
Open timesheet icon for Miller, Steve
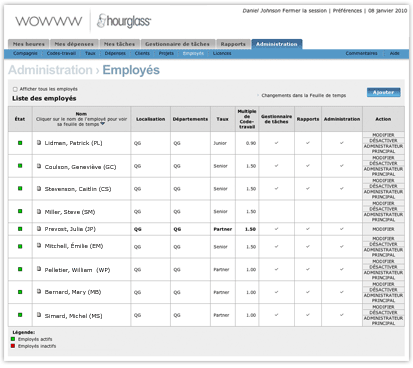pos(39,211)
